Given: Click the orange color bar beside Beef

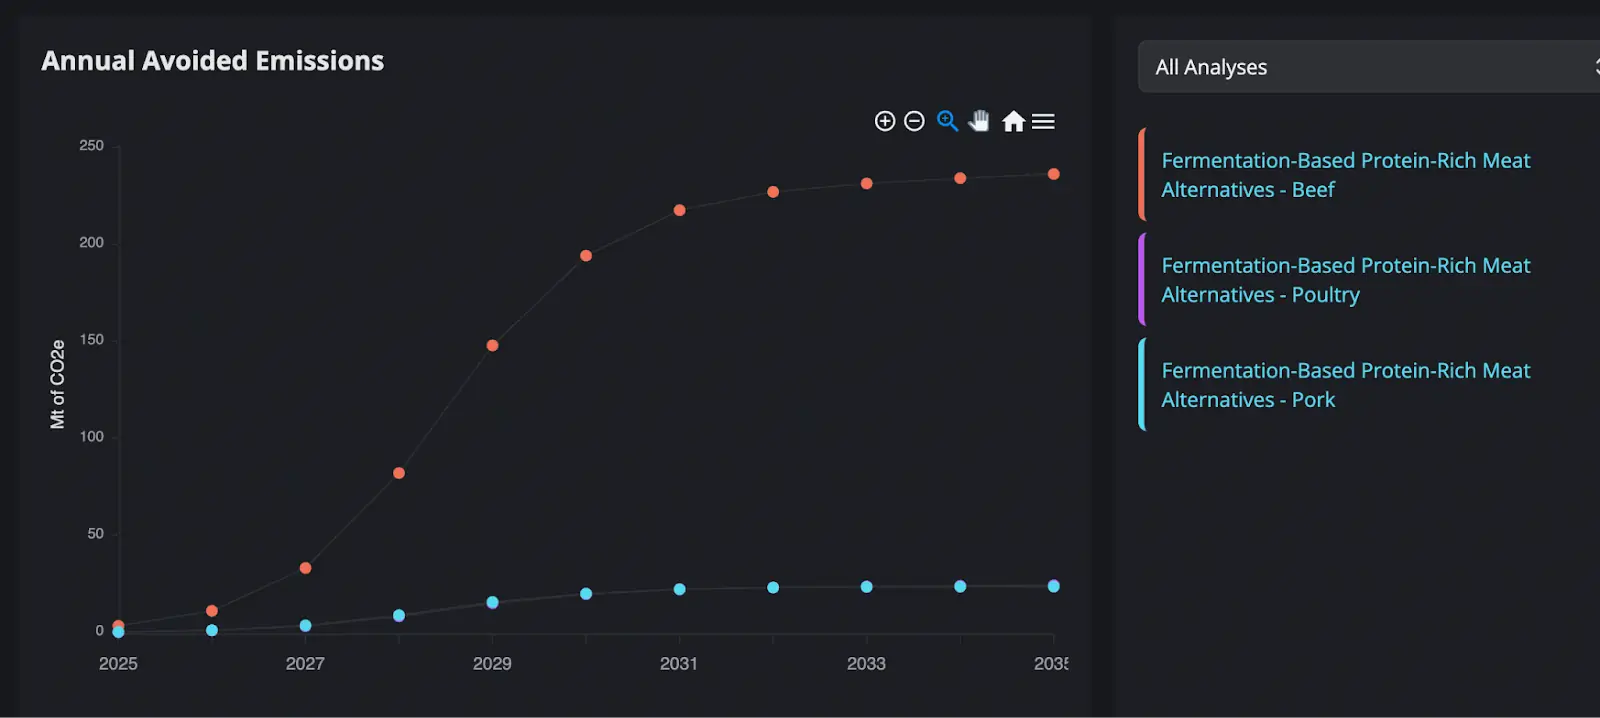Looking at the screenshot, I should [1142, 175].
